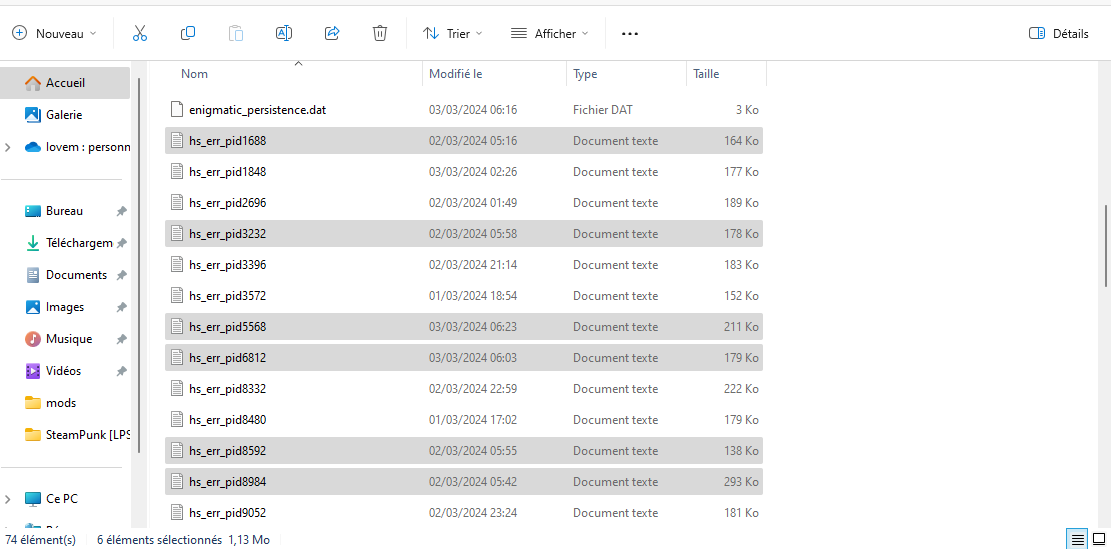Sort by the Type column header
The height and width of the screenshot is (549, 1111).
click(x=585, y=74)
